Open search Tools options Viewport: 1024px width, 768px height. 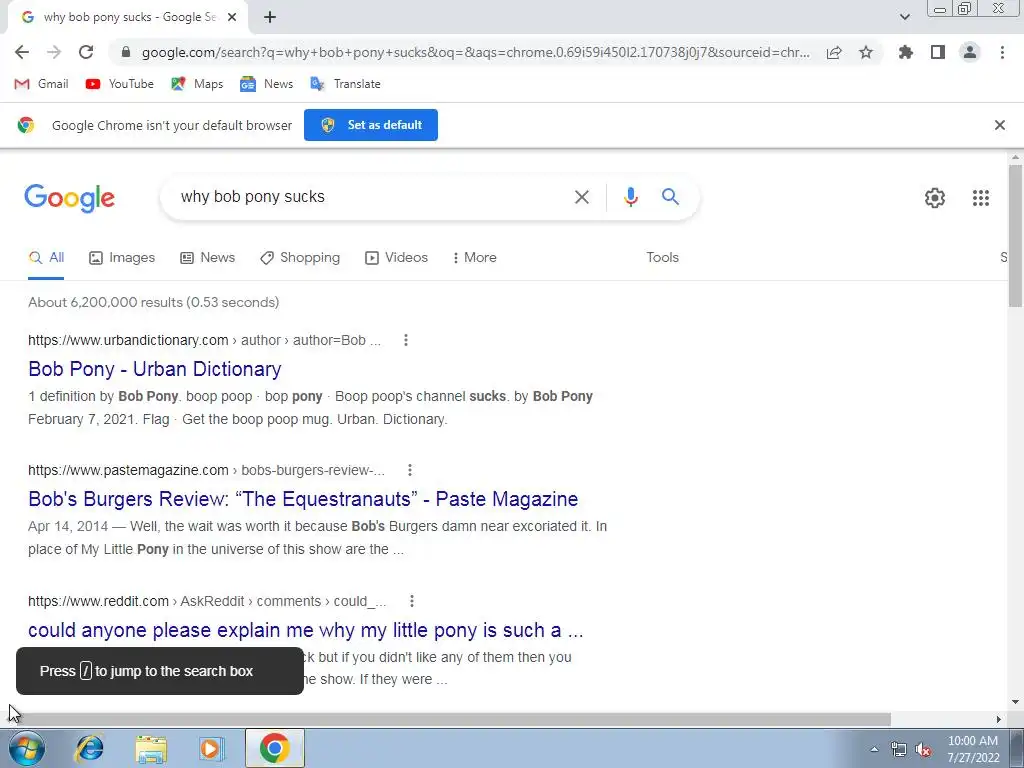point(663,257)
